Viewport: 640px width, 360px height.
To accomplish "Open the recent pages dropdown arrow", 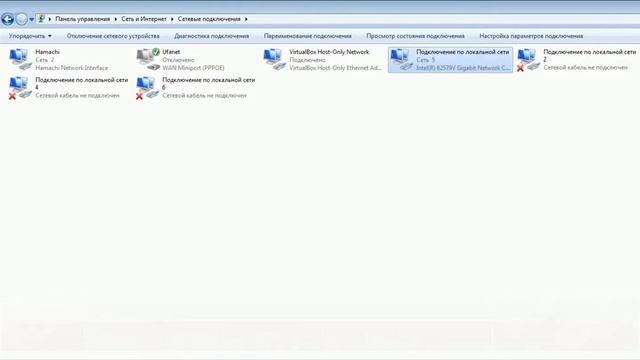I will [31, 19].
